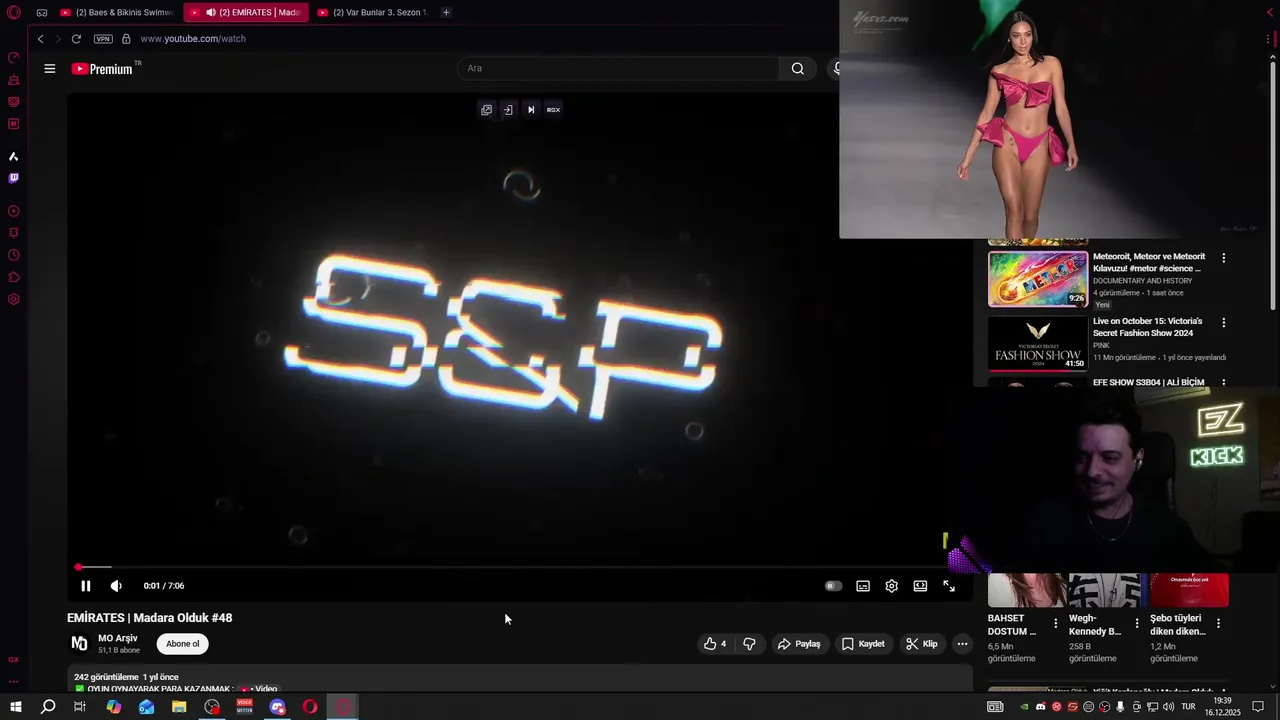Screen dimensions: 1280x720
Task: View site security lock info
Action: (x=126, y=39)
